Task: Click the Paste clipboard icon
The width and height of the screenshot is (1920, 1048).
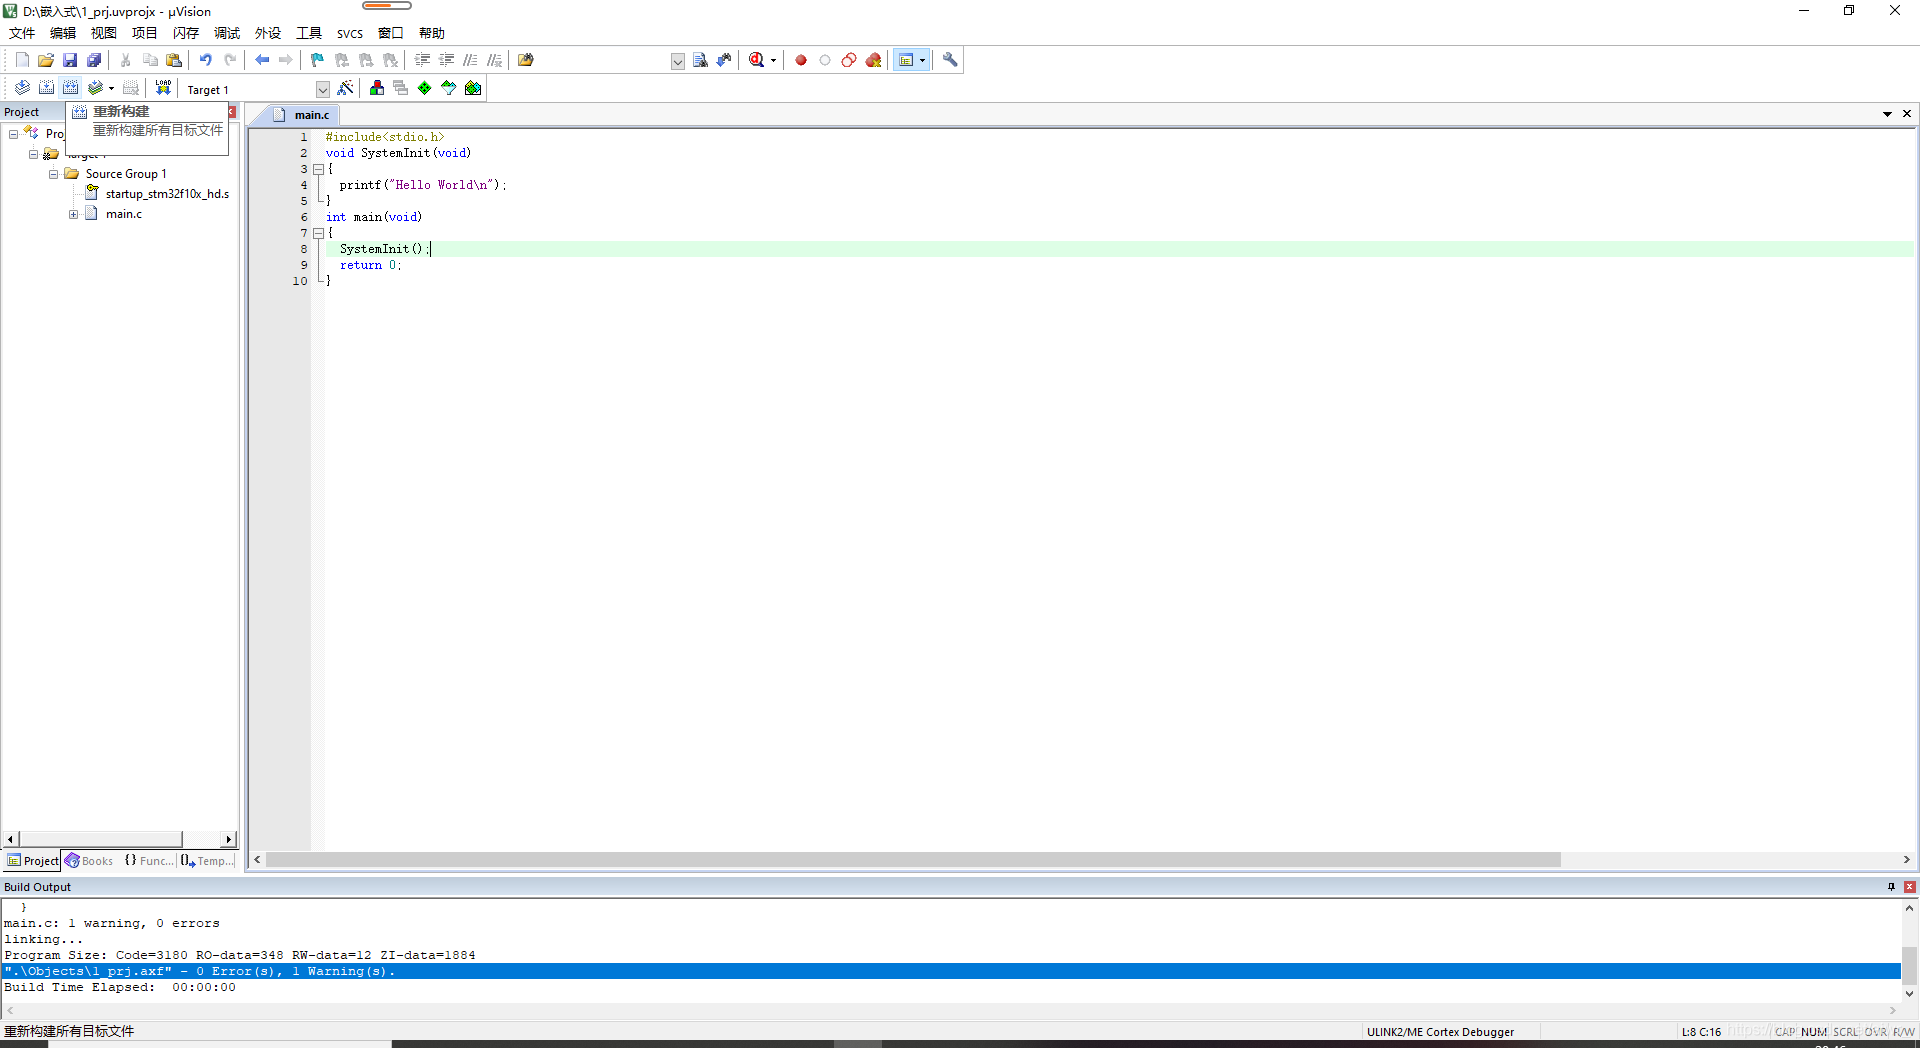Action: point(174,60)
